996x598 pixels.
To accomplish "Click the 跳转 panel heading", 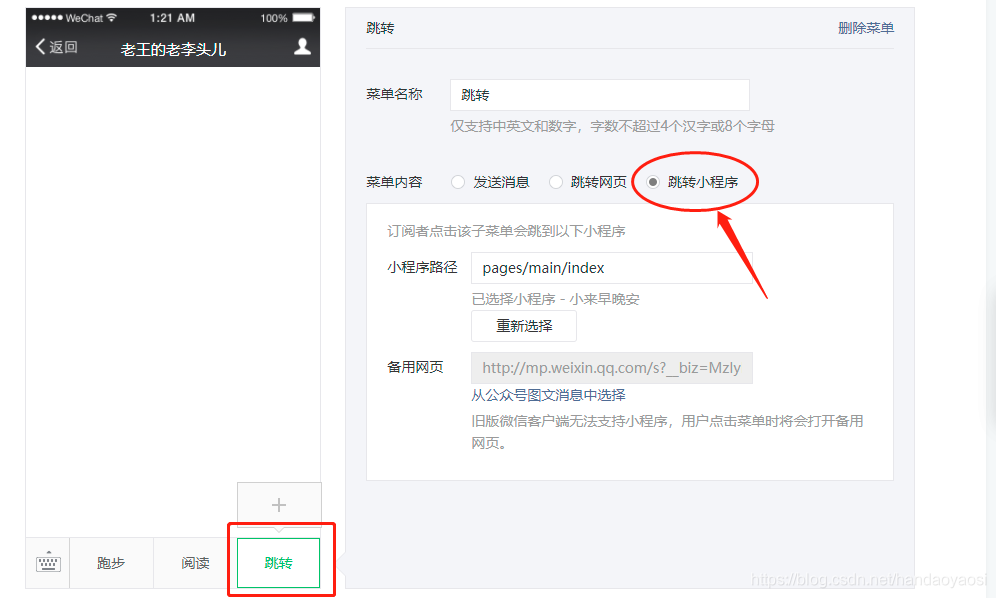I will coord(380,28).
